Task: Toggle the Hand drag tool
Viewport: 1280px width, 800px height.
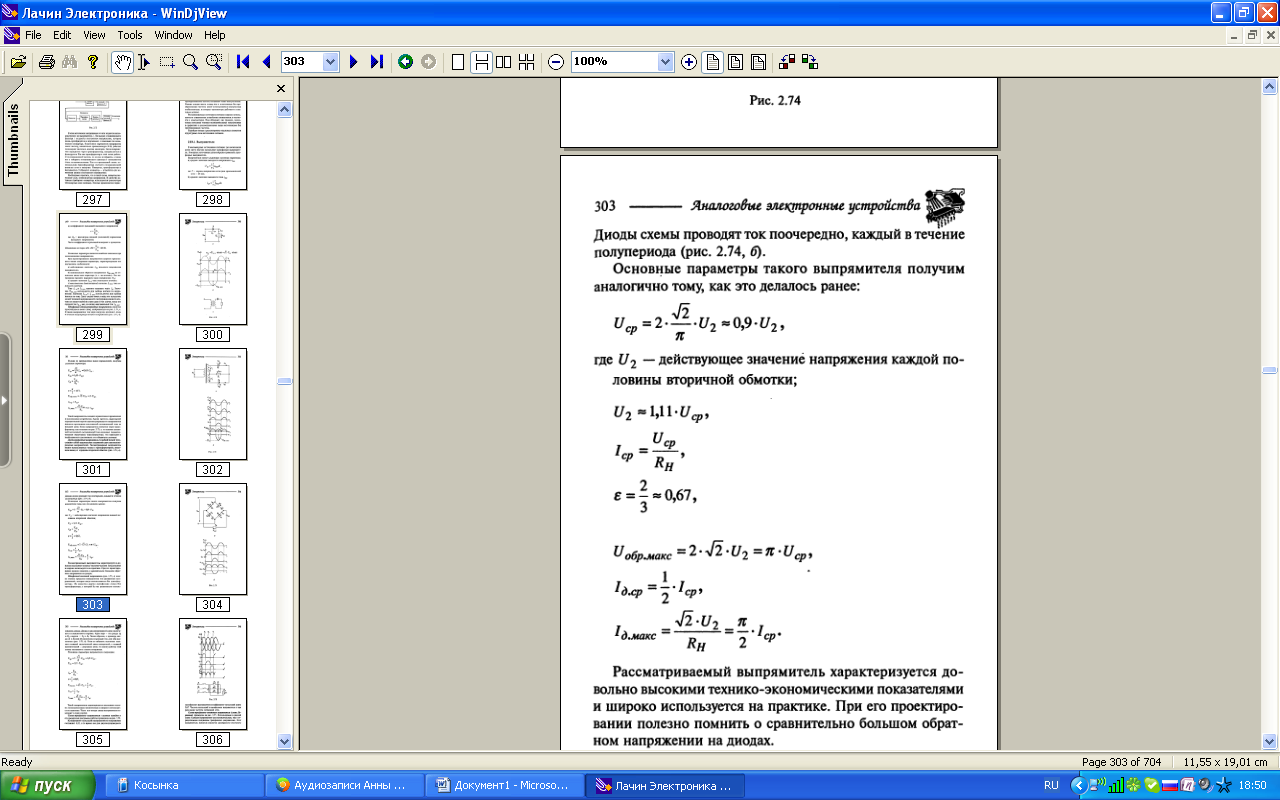Action: click(x=122, y=62)
